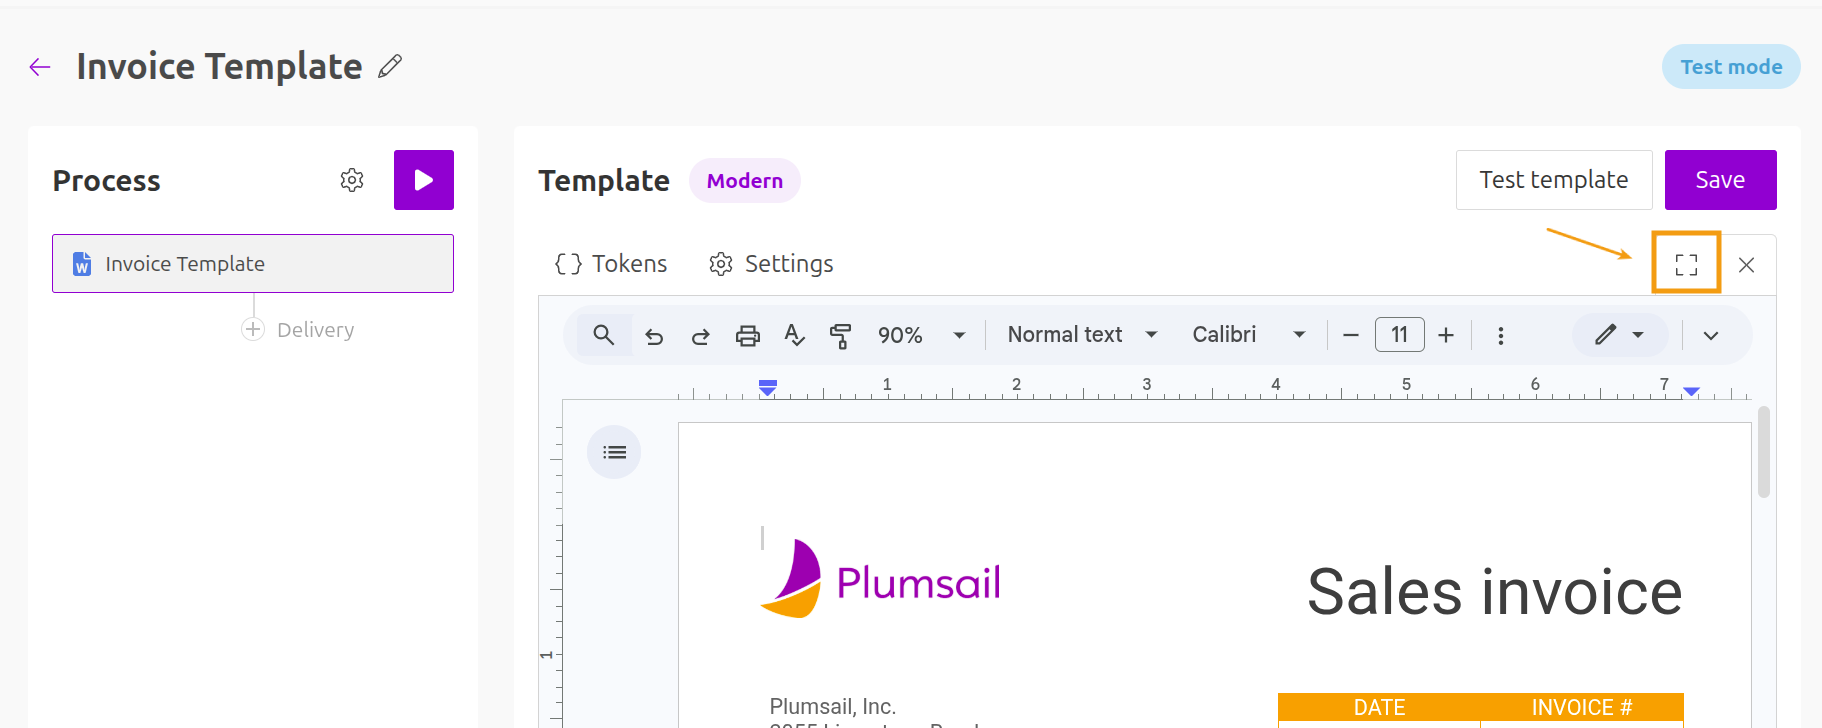Expand editor to full screen

pyautogui.click(x=1686, y=264)
